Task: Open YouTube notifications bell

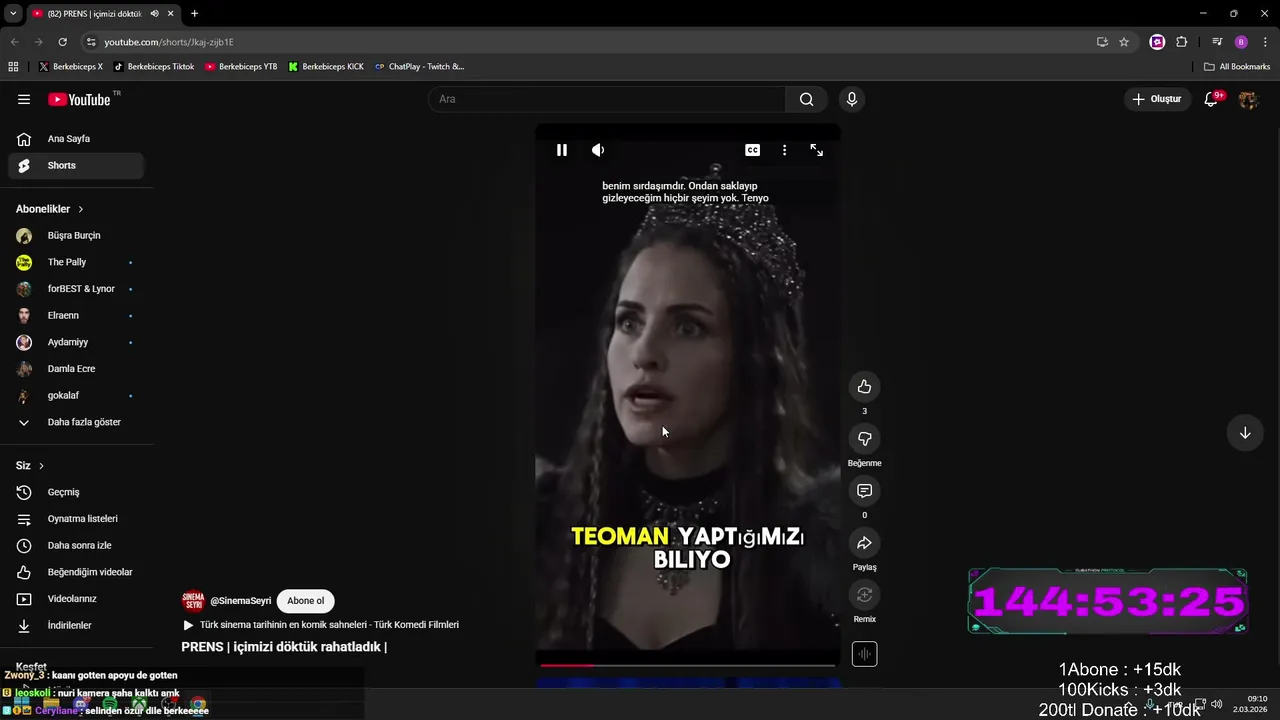Action: pos(1211,99)
